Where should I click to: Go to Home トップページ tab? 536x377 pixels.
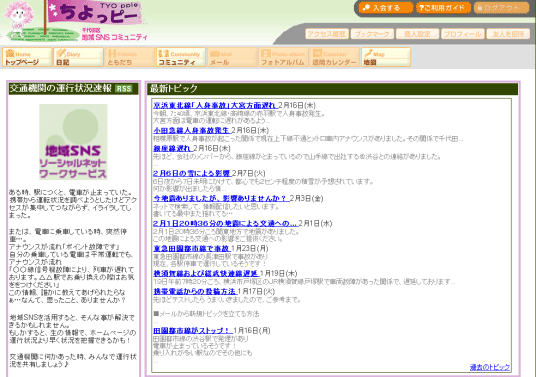[27, 57]
